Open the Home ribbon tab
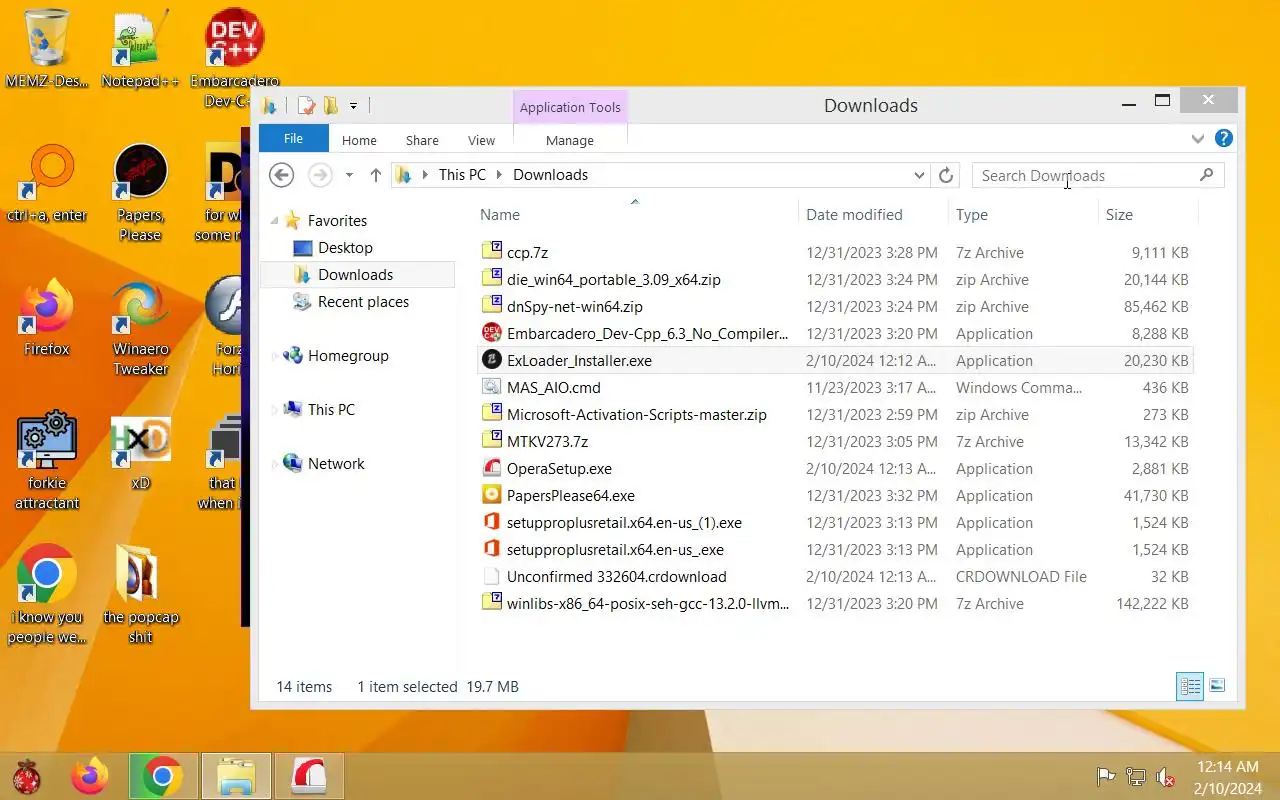 click(359, 140)
